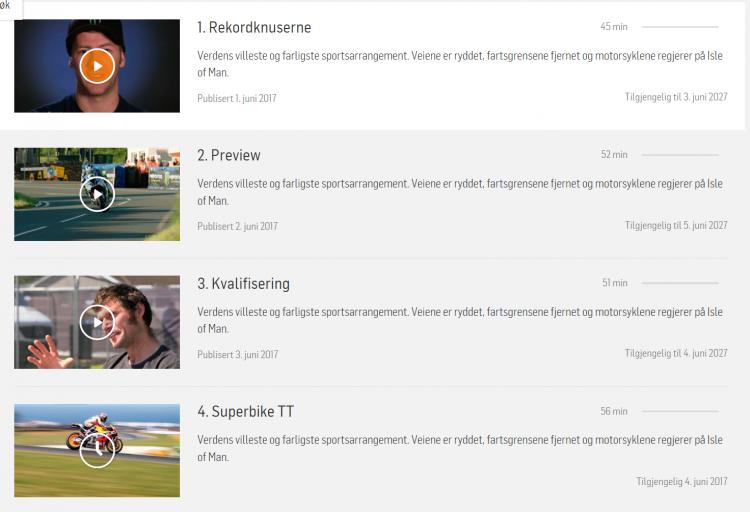Click progress bar for Rekordknuserne episode

pyautogui.click(x=680, y=27)
